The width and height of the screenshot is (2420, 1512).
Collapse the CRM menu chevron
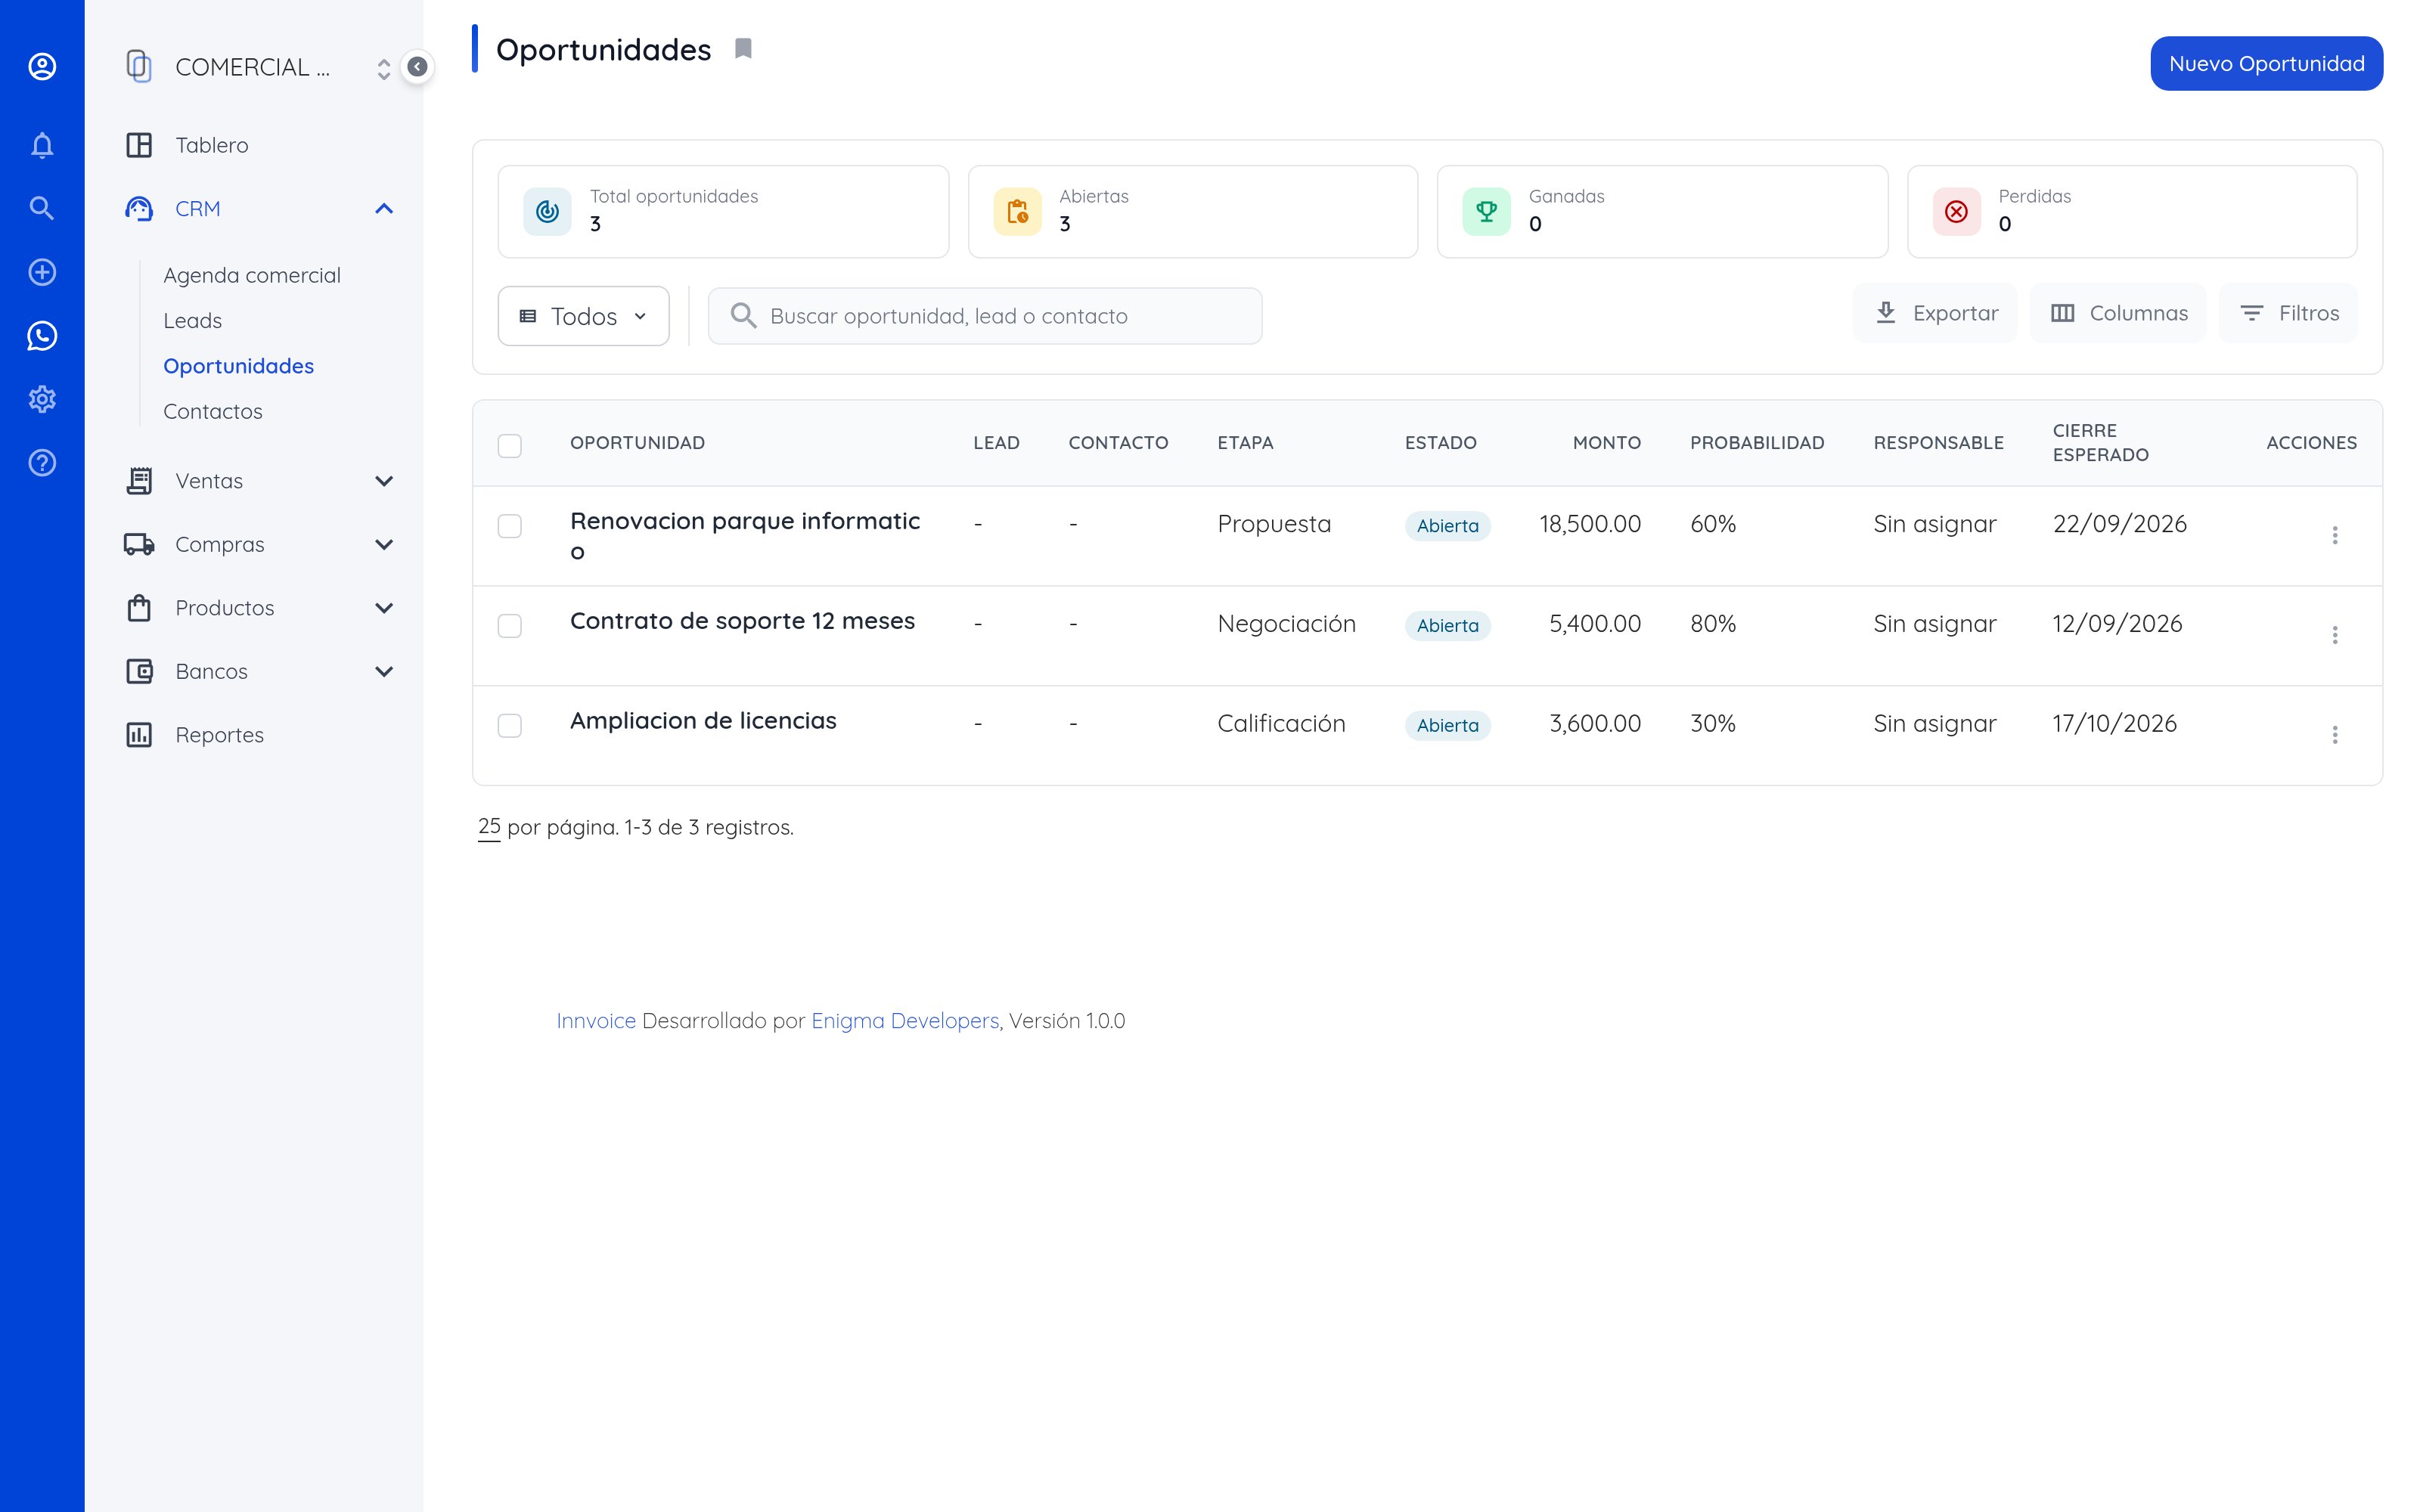point(384,208)
